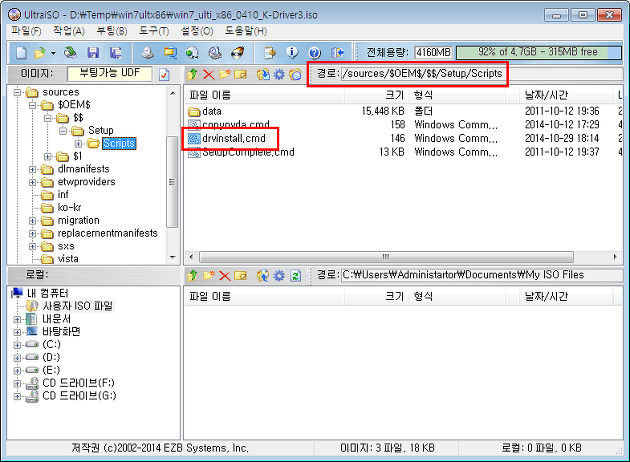Select the SetupComplete.cmd file
This screenshot has height=462, width=630.
pos(248,152)
